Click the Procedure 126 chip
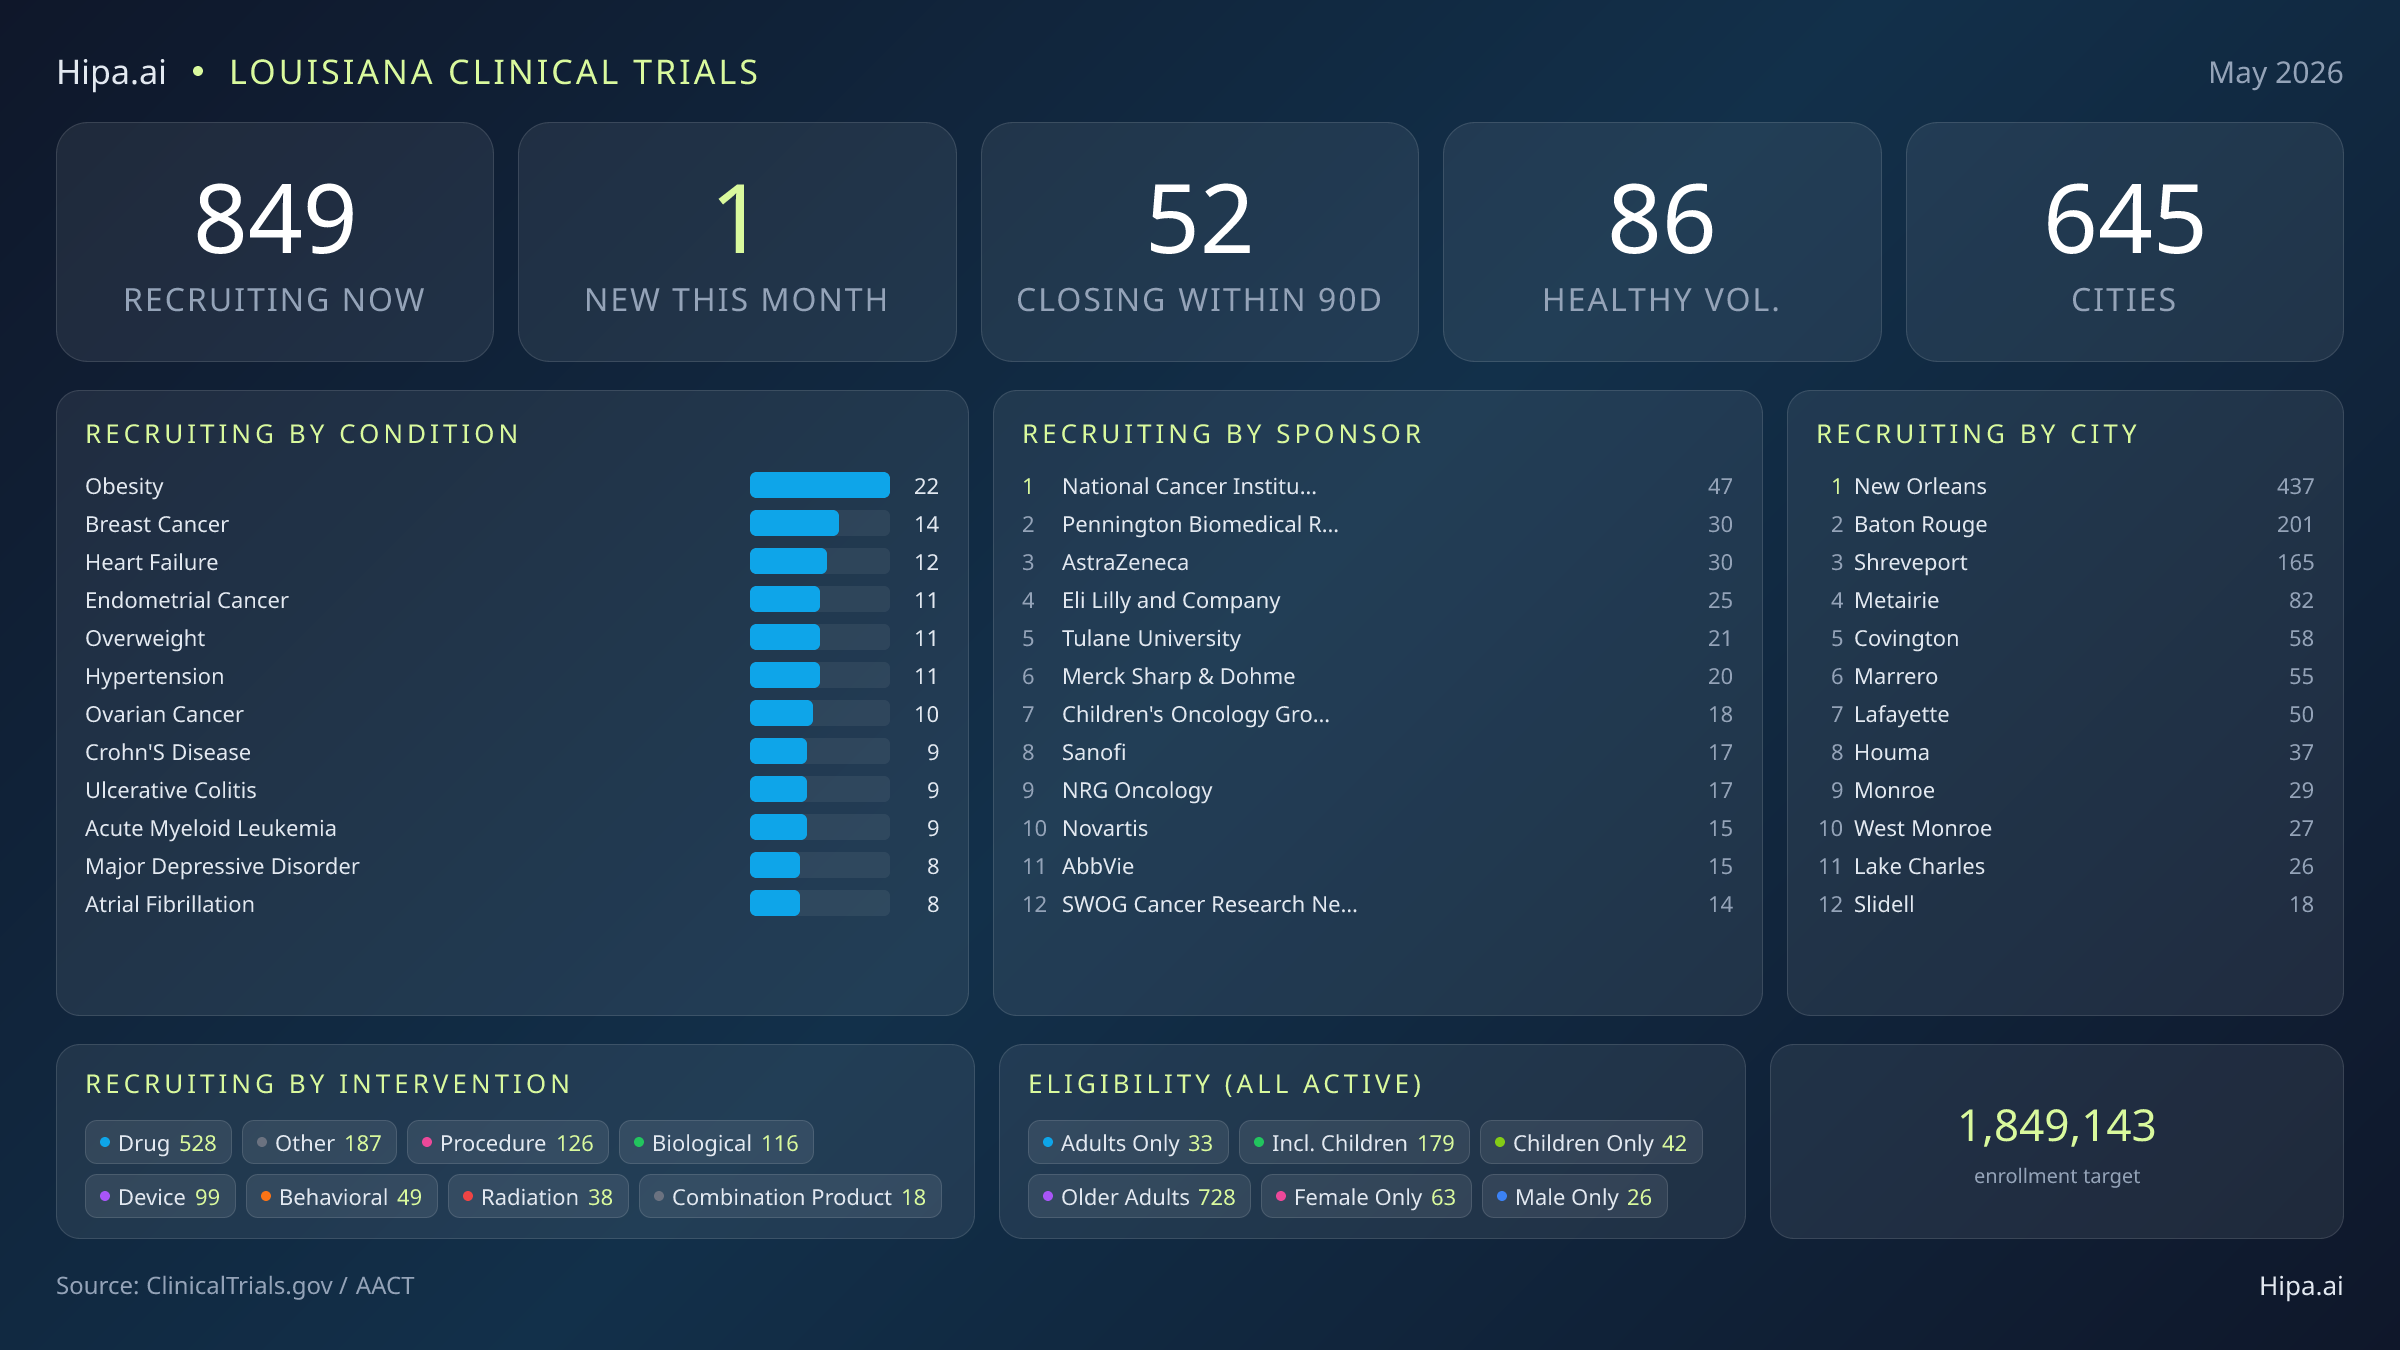This screenshot has width=2400, height=1350. tap(508, 1143)
